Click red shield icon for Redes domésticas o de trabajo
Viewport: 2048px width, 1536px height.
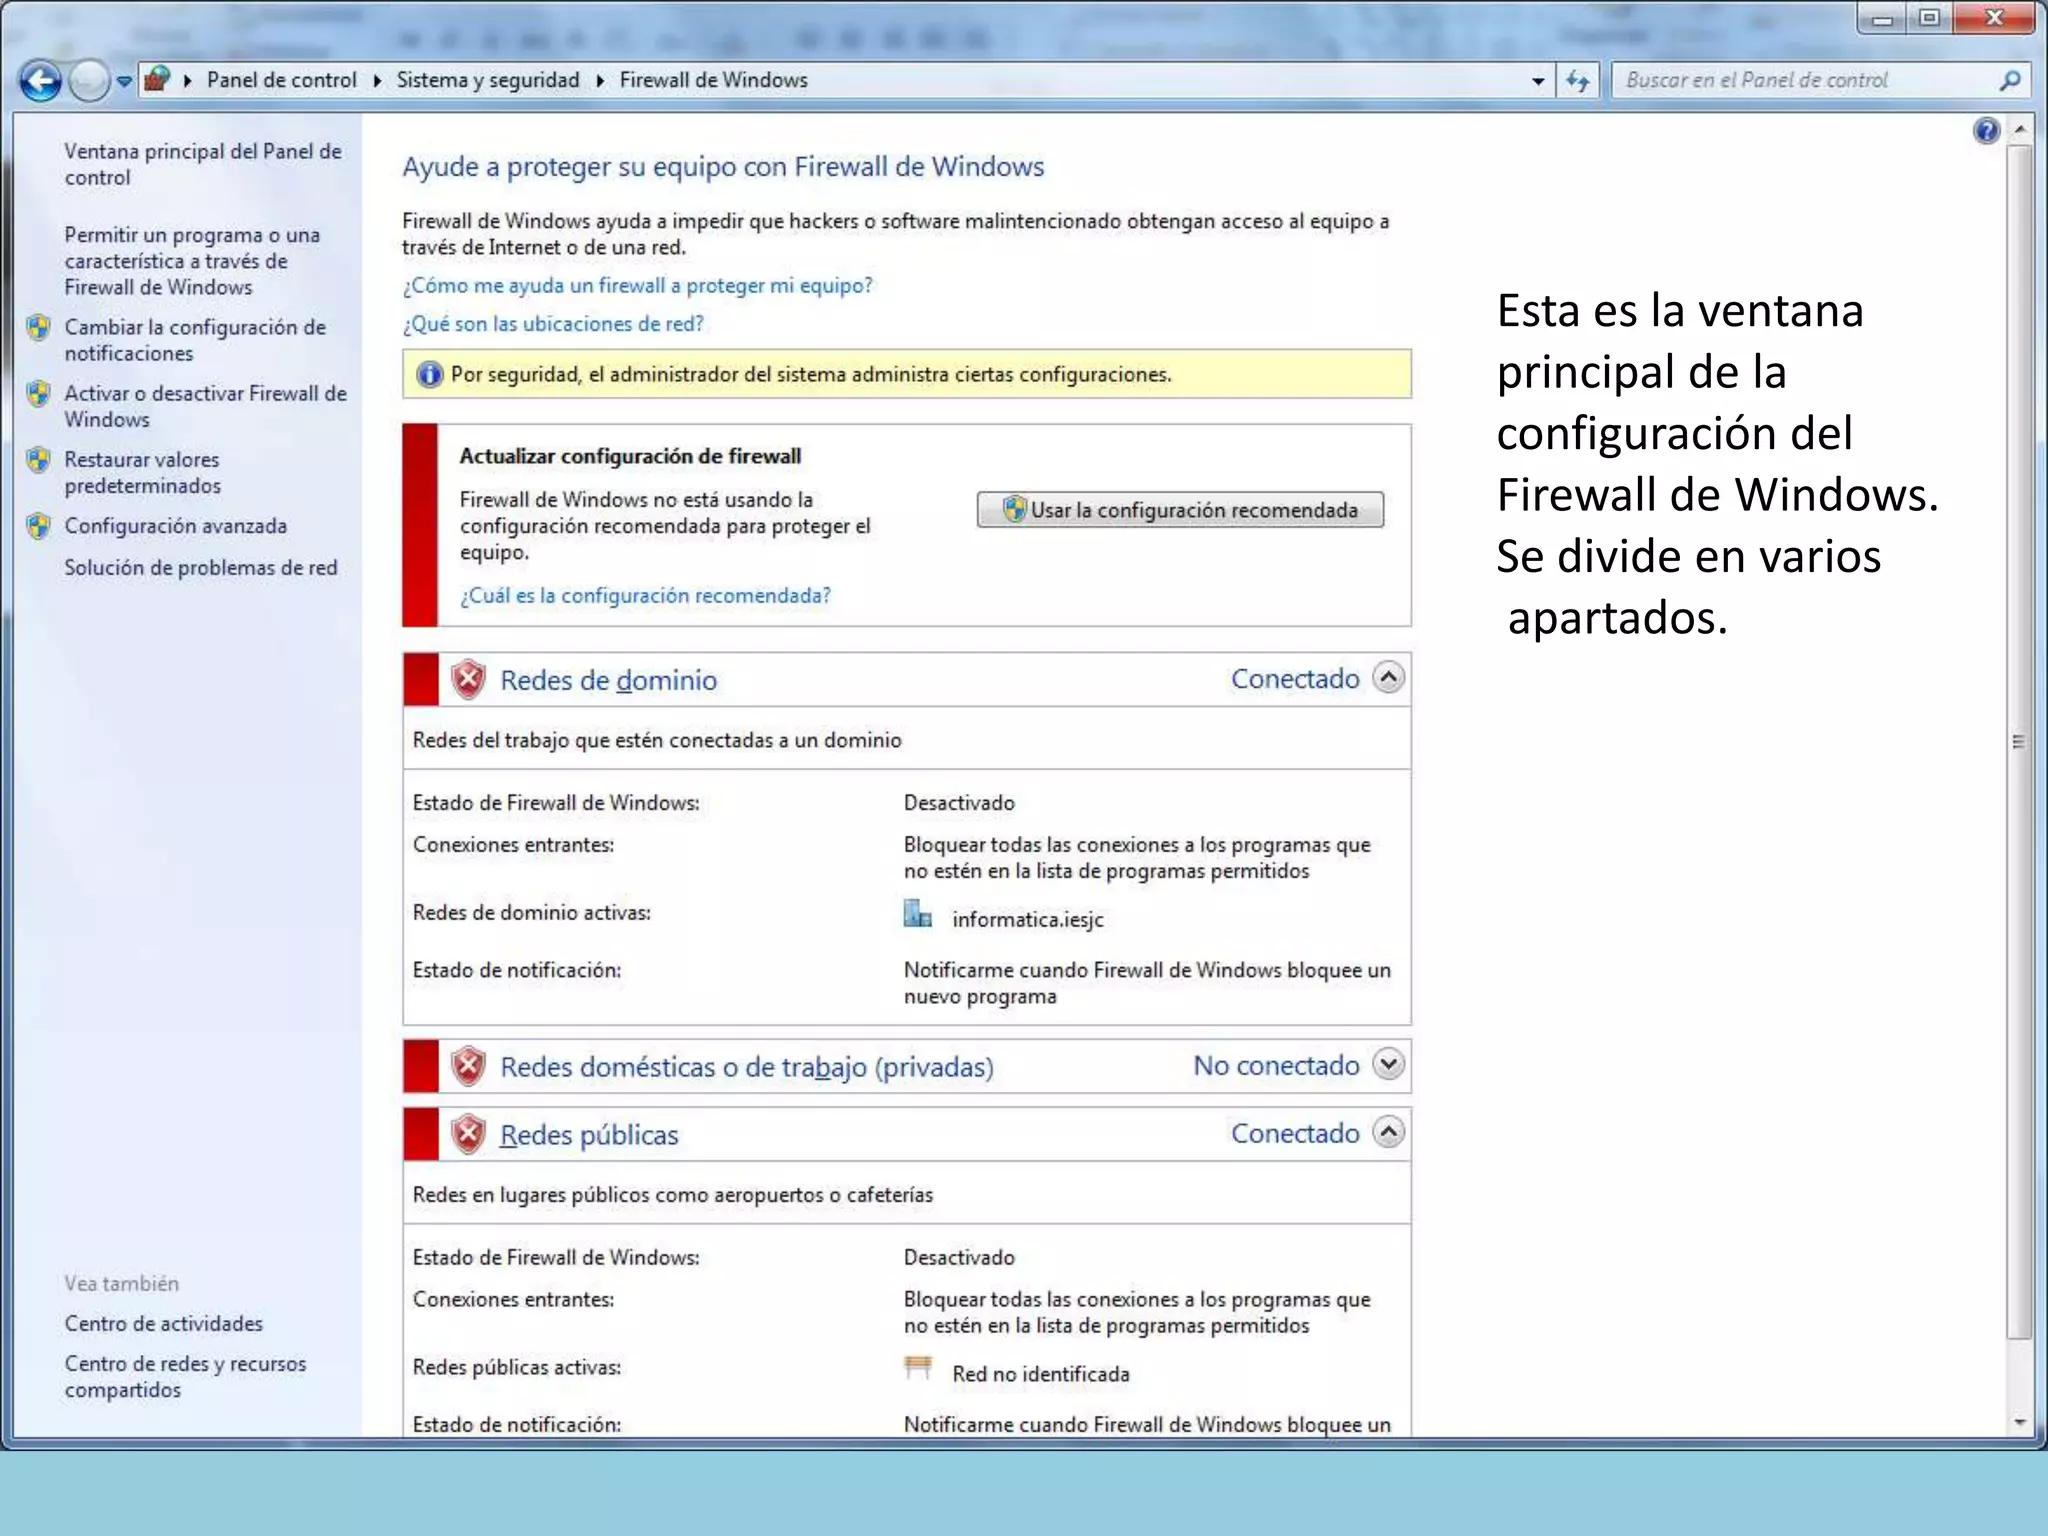[x=468, y=1067]
